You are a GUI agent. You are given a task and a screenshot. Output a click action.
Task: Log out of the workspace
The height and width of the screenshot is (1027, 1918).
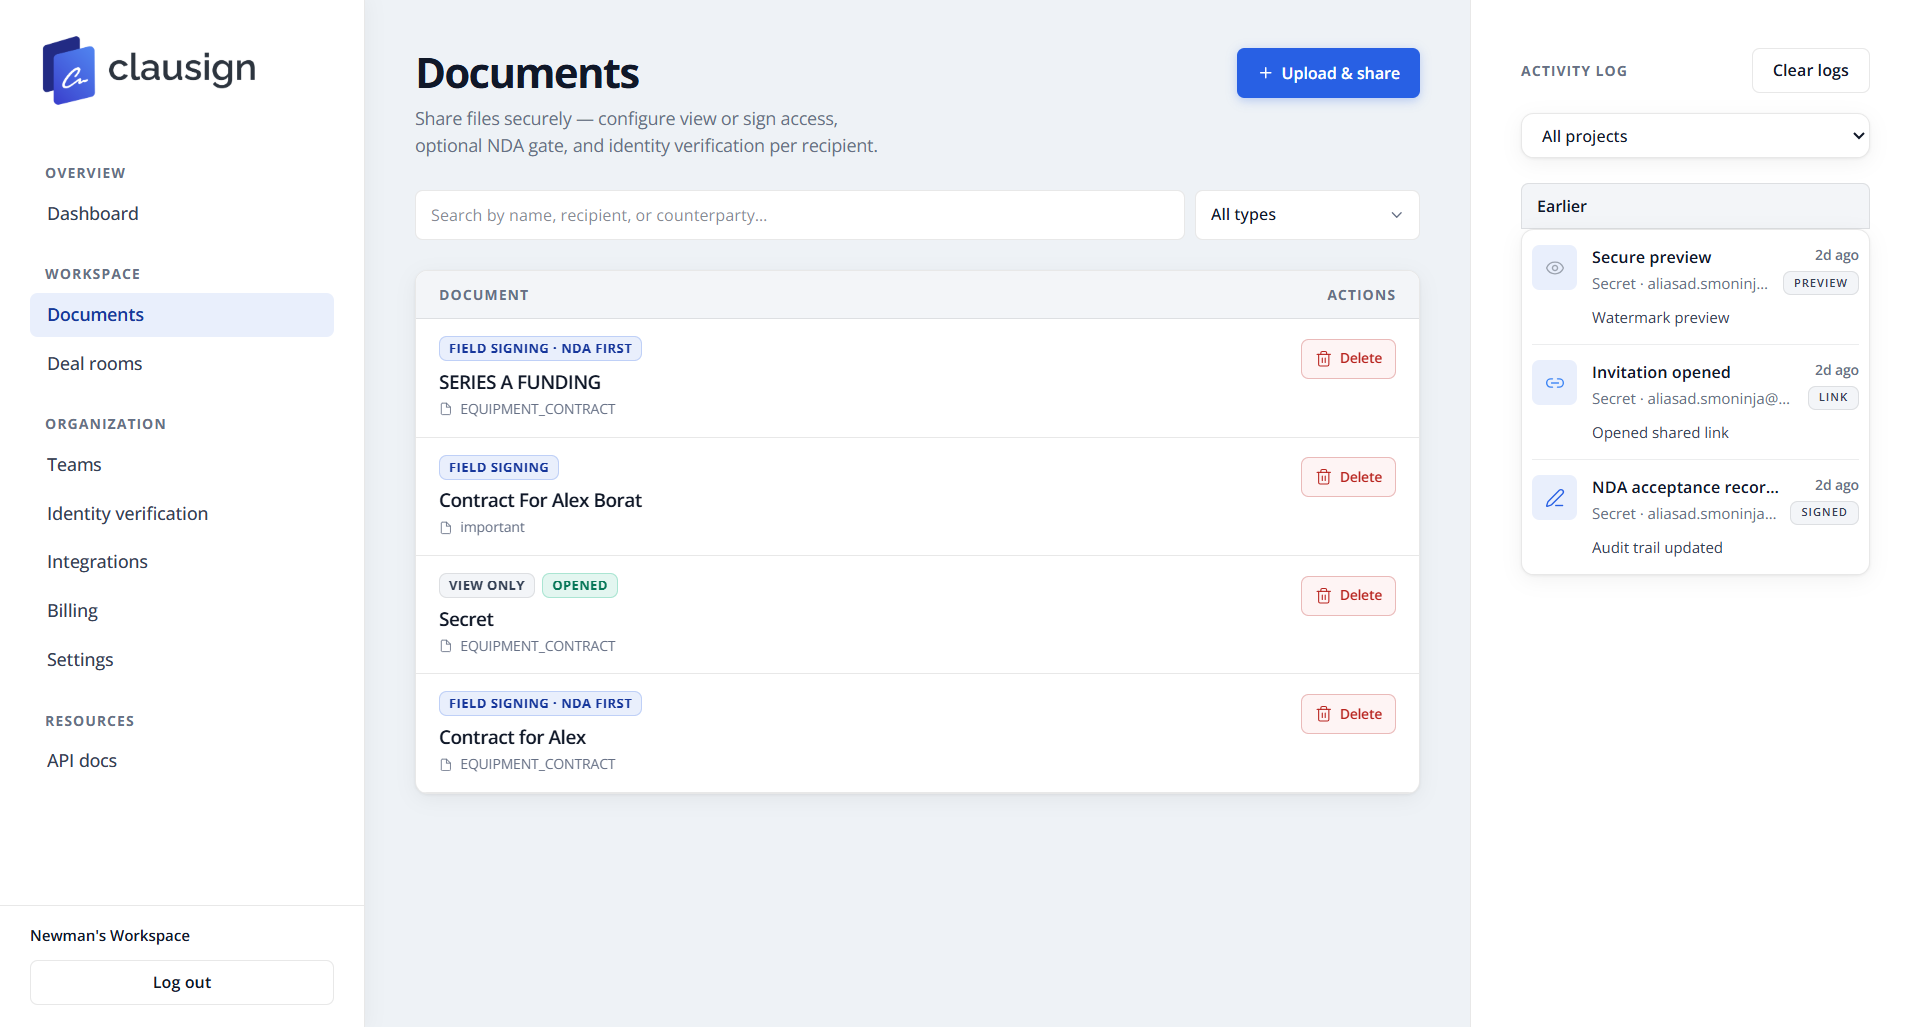(182, 982)
